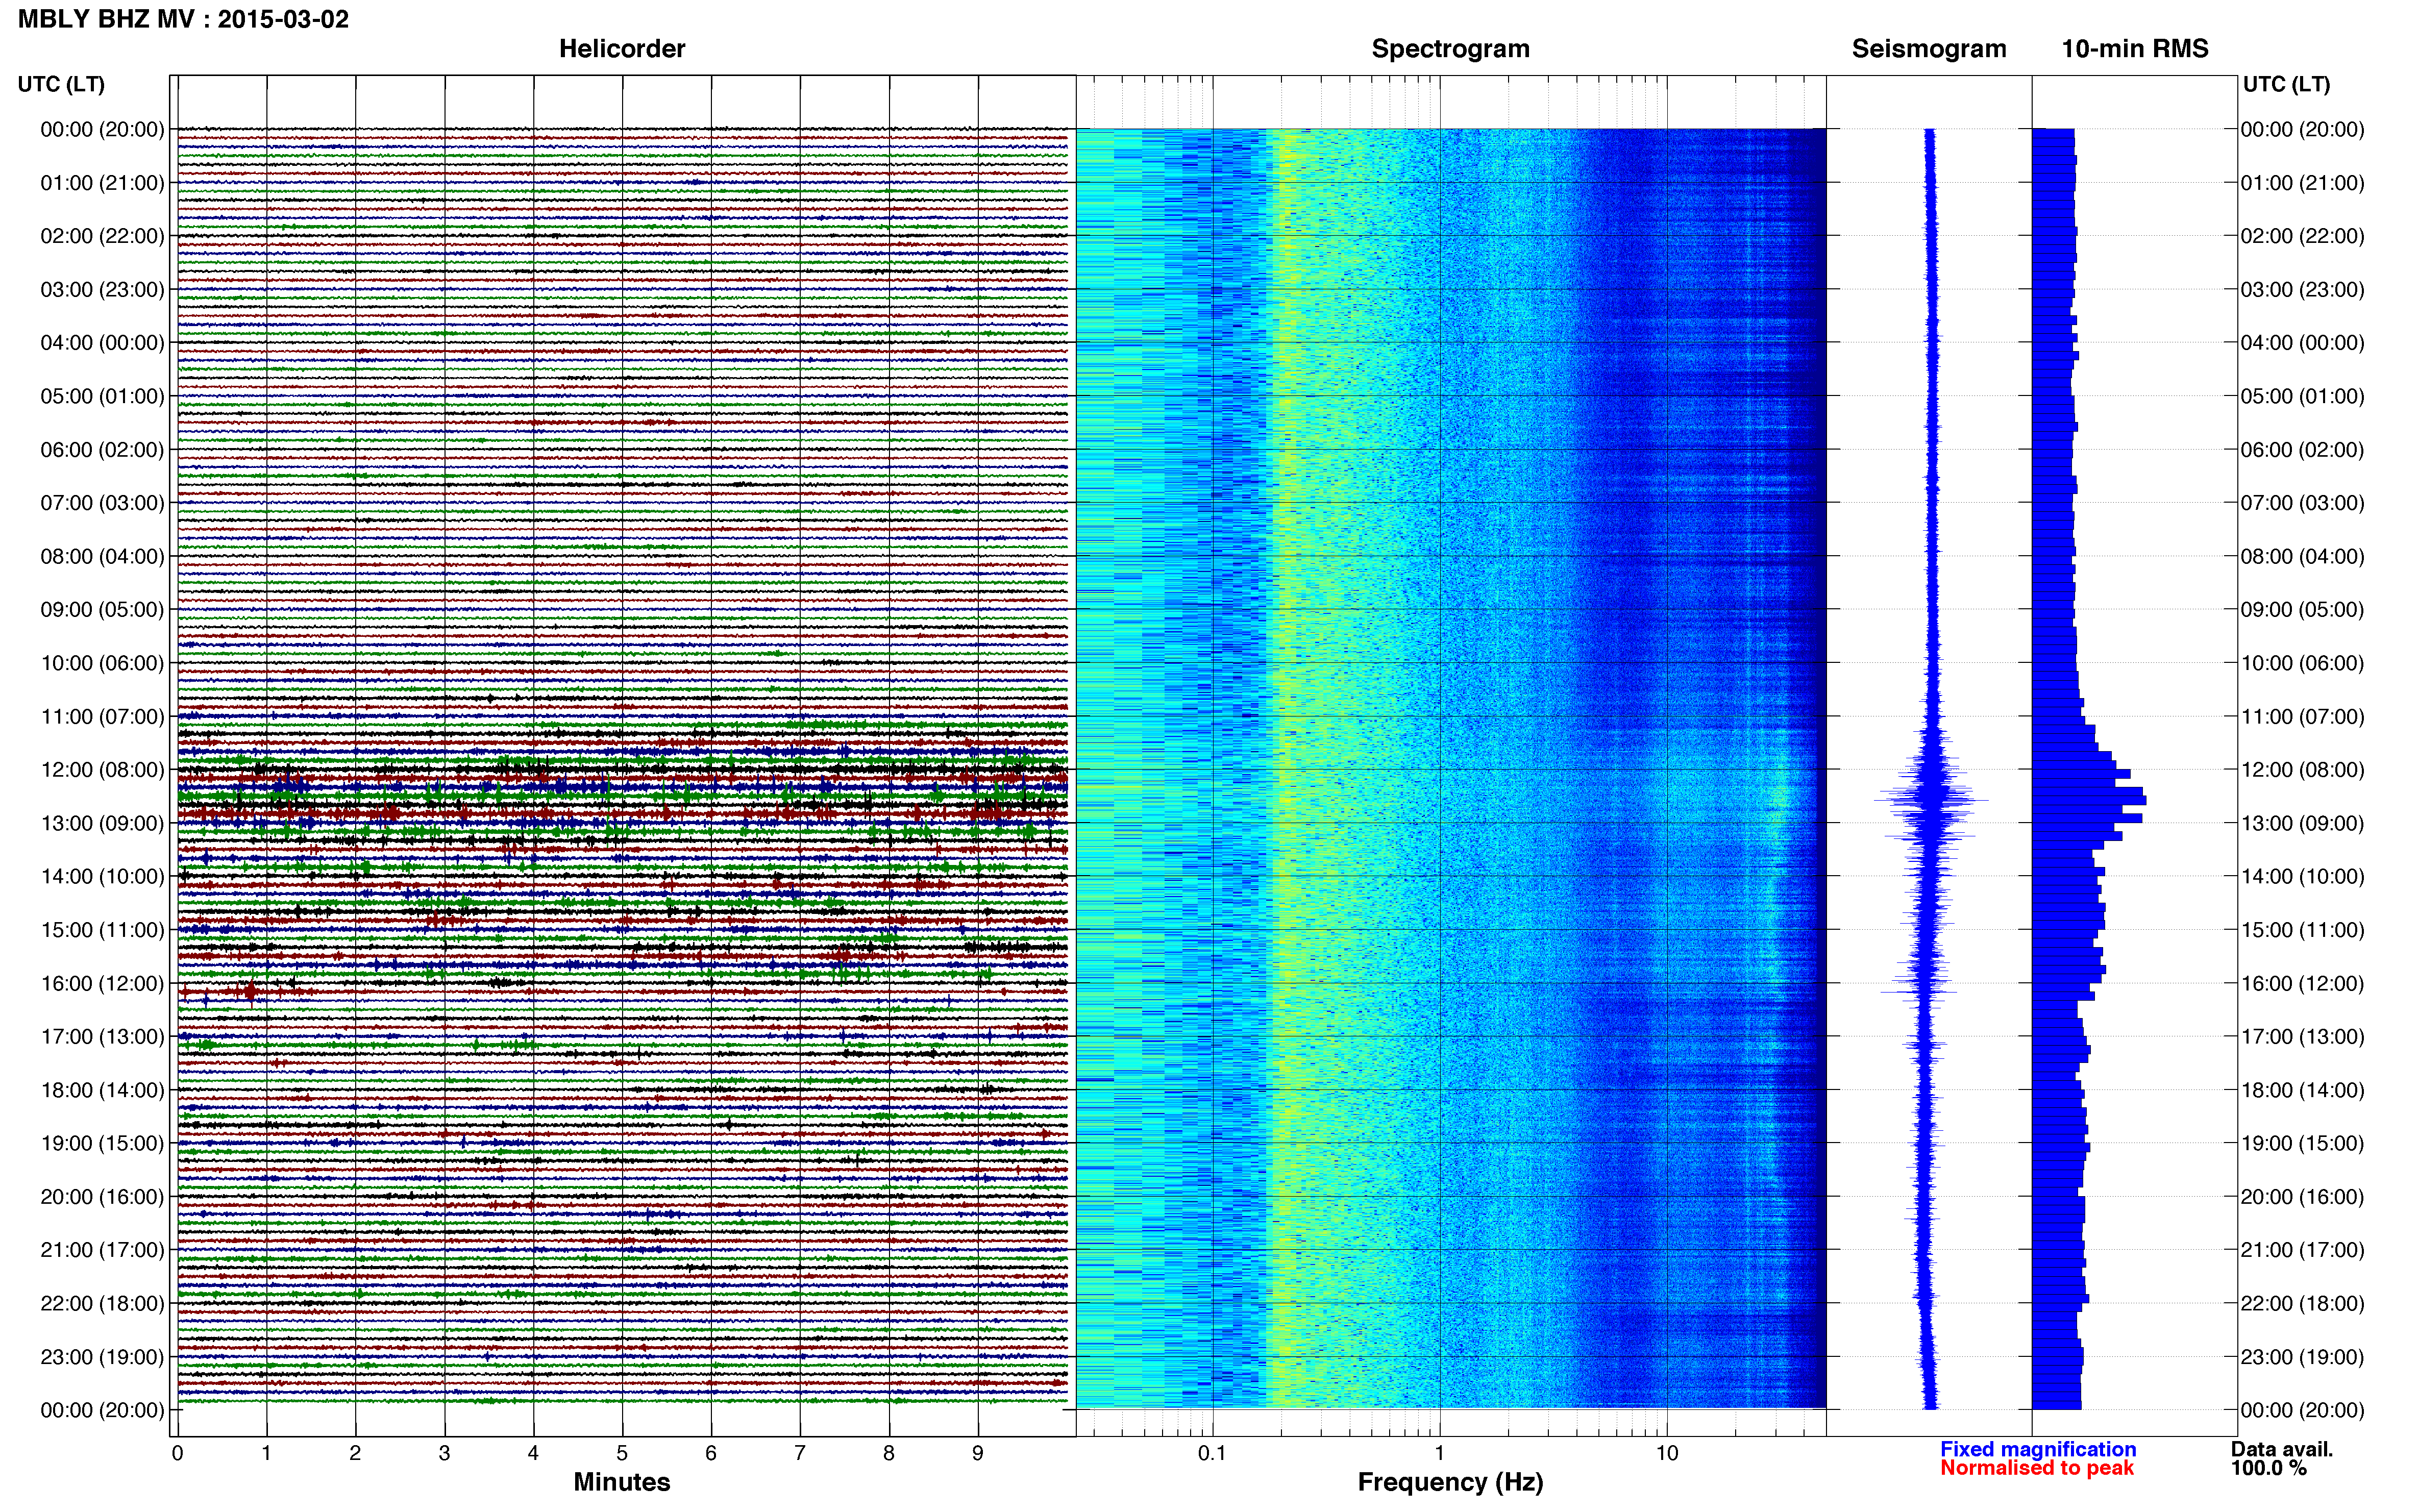Select the 12:00 (08:00) label on left axis
Image resolution: width=2419 pixels, height=1512 pixels.
pyautogui.click(x=102, y=770)
